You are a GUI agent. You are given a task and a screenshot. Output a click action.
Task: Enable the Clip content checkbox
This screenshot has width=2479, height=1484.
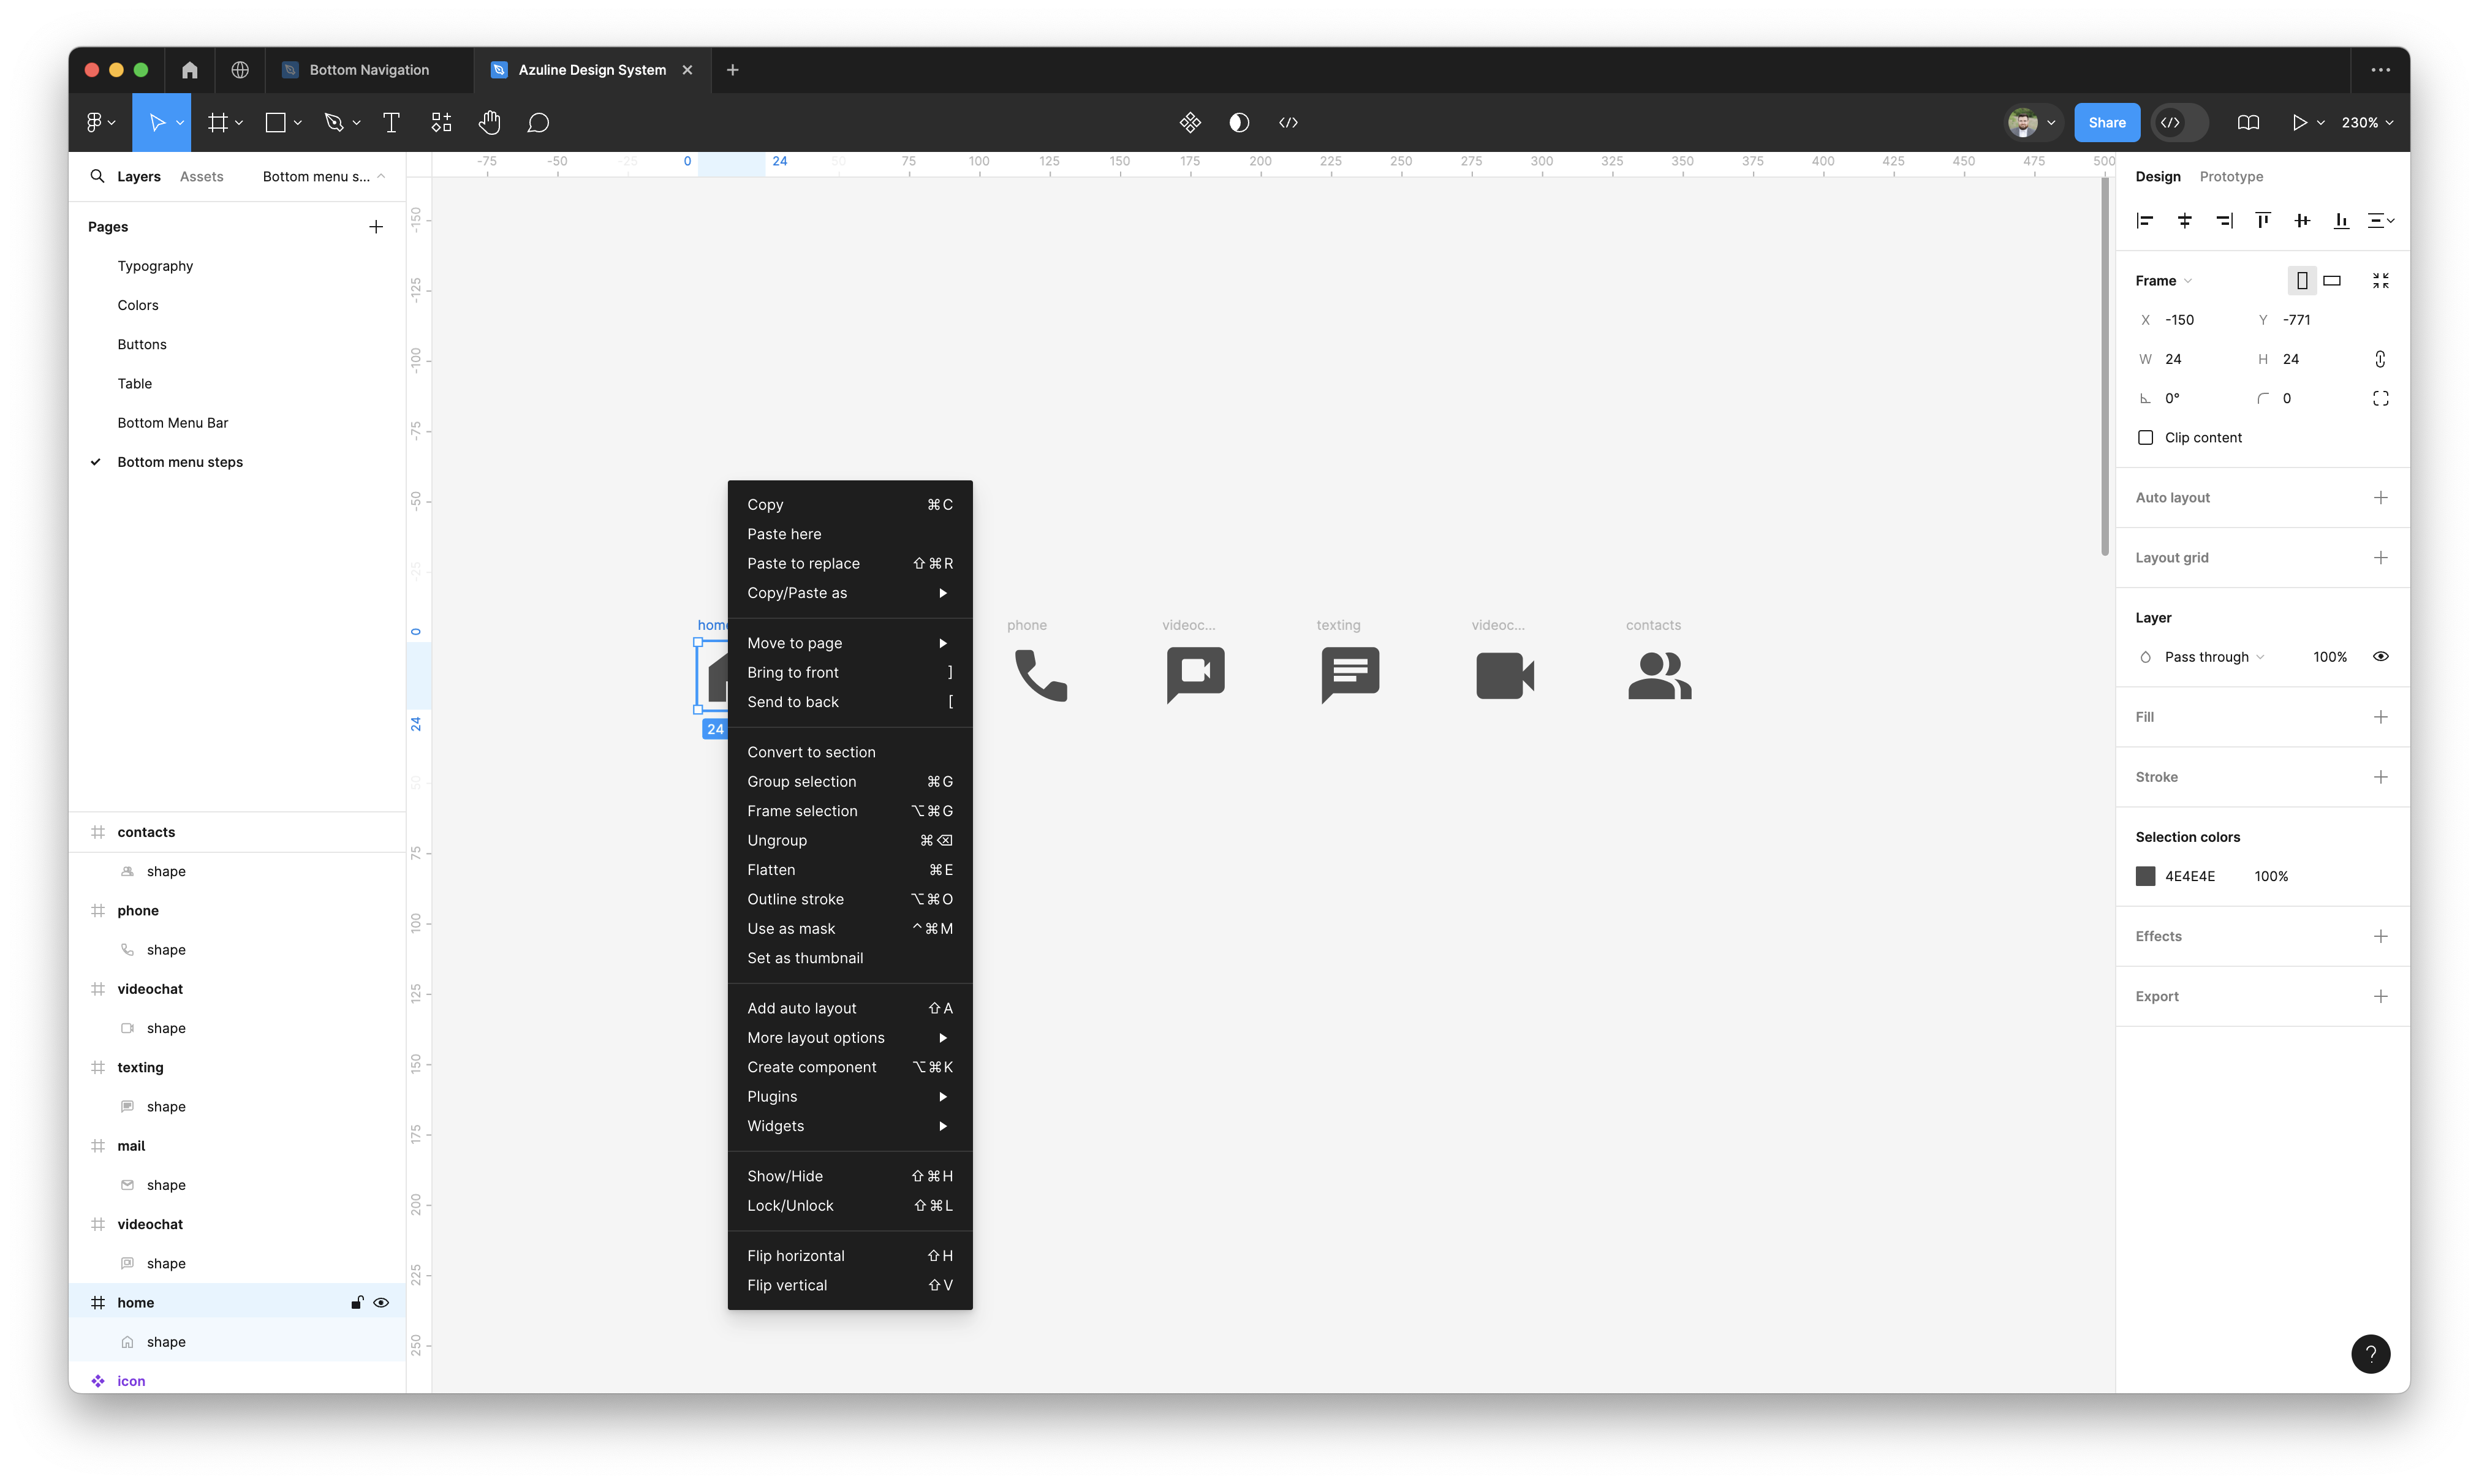coord(2145,438)
